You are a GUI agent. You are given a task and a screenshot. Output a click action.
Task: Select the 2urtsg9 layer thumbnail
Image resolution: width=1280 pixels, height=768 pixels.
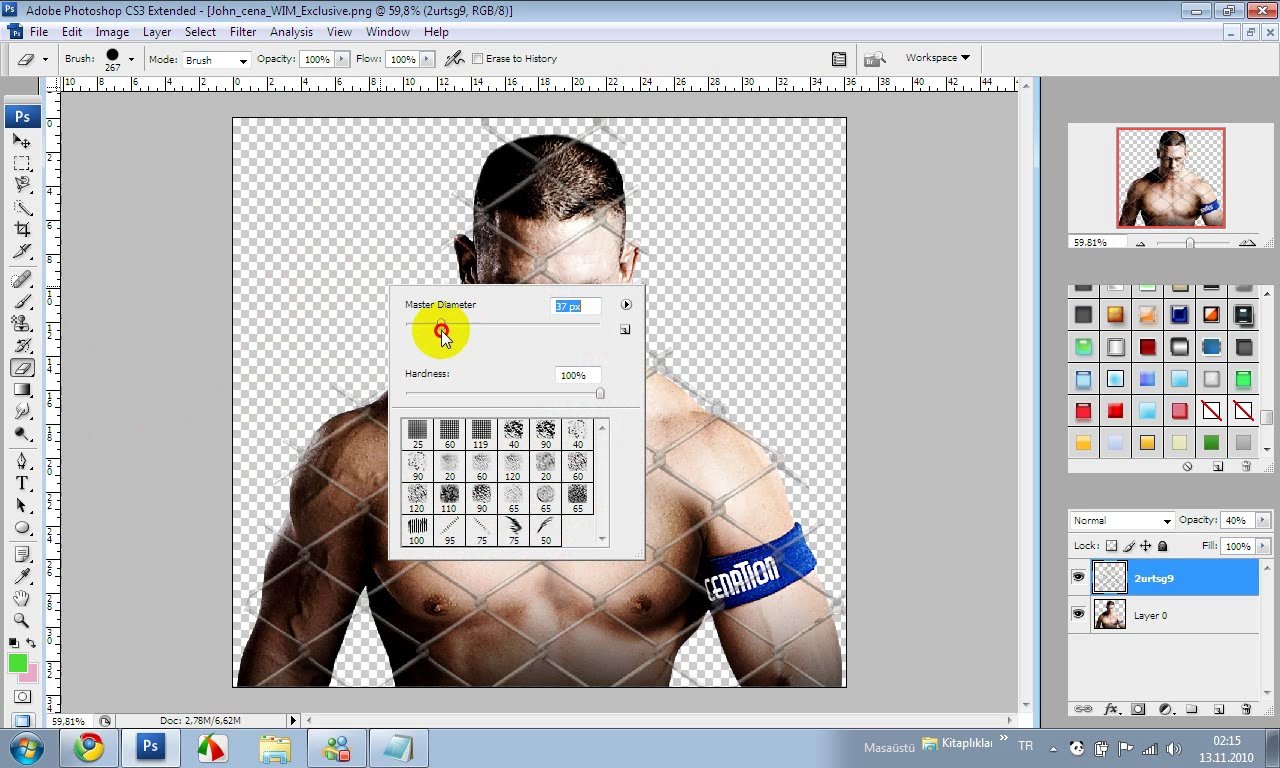1110,578
